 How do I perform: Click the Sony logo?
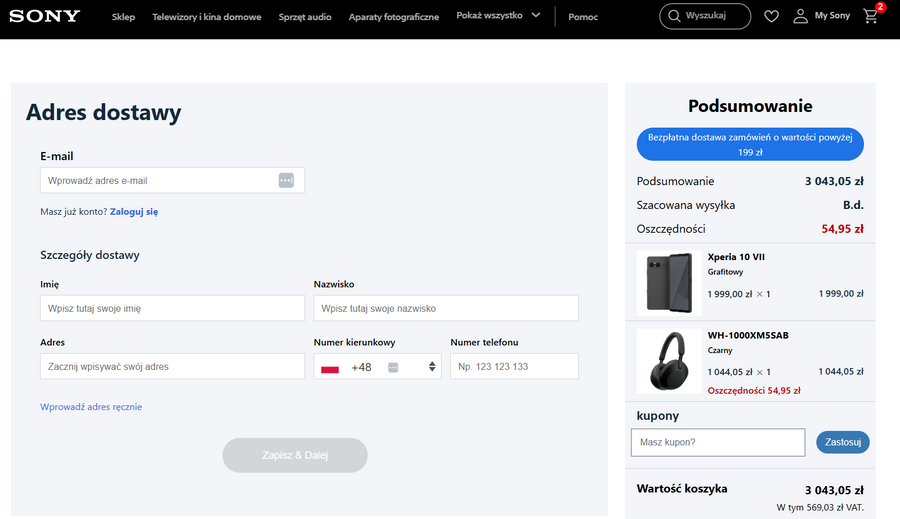[x=45, y=16]
